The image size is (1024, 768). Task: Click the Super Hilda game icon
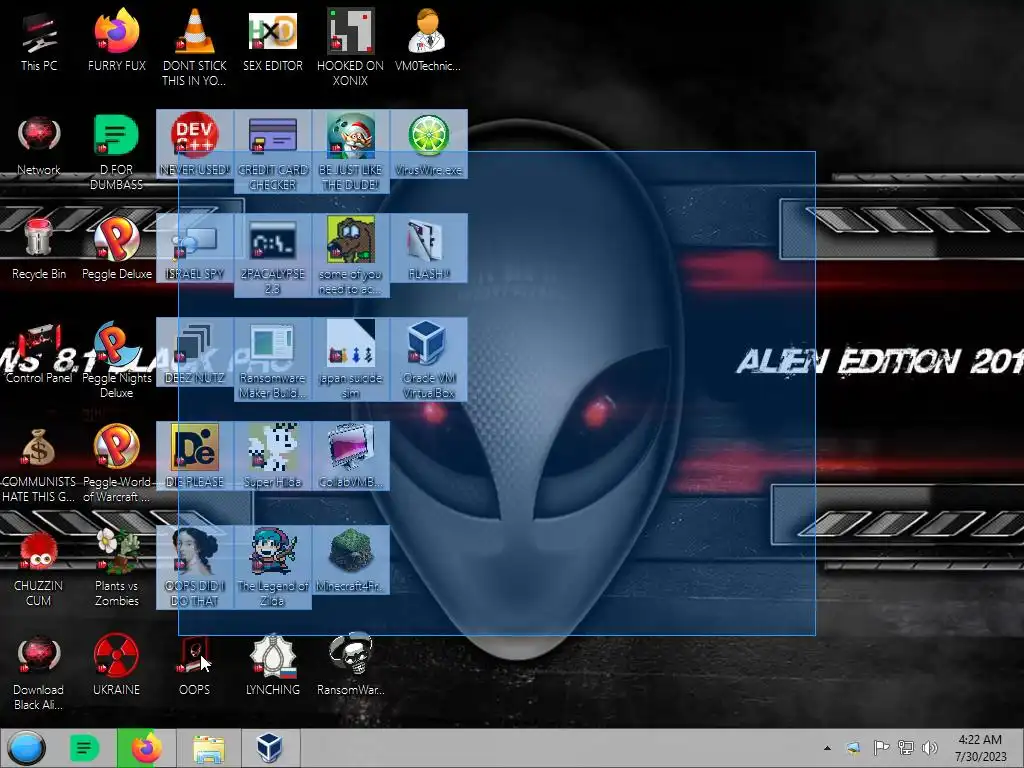pos(273,456)
